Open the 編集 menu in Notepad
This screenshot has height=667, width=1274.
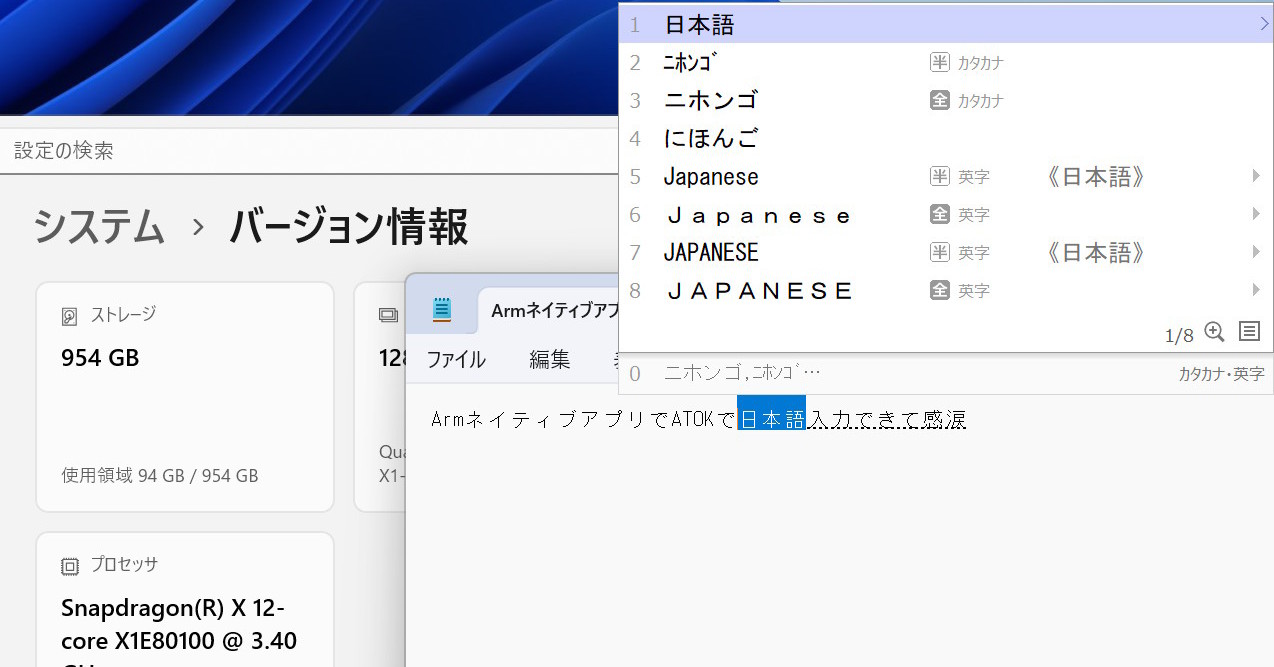tap(549, 360)
